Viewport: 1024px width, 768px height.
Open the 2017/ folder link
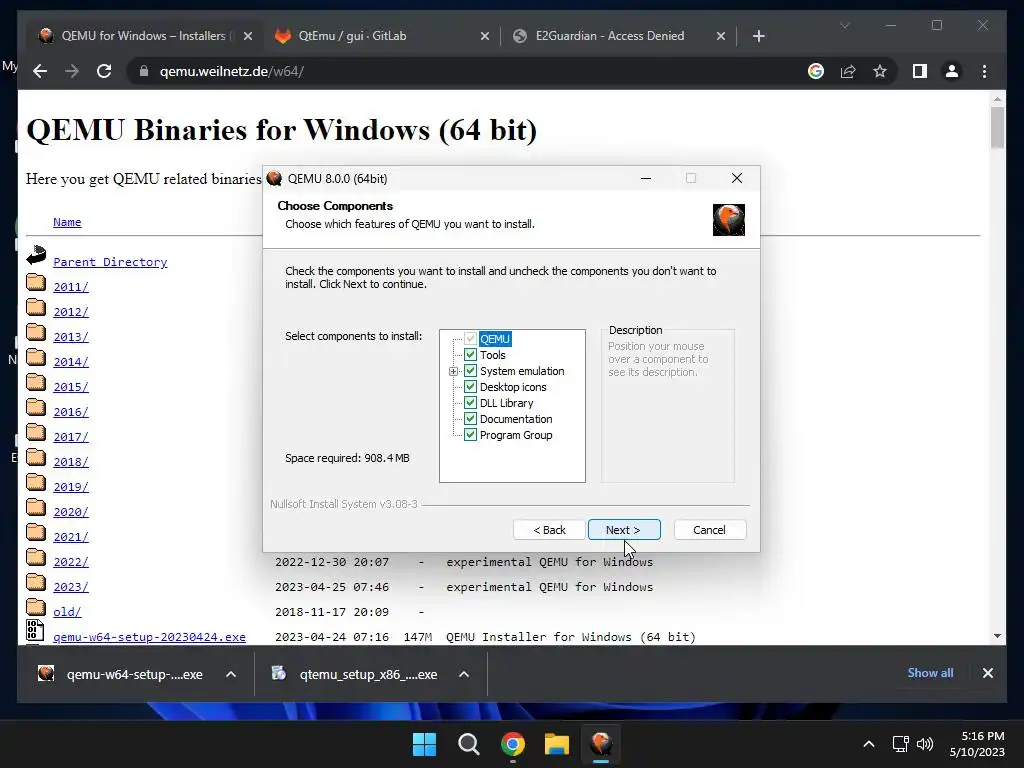[x=71, y=437]
